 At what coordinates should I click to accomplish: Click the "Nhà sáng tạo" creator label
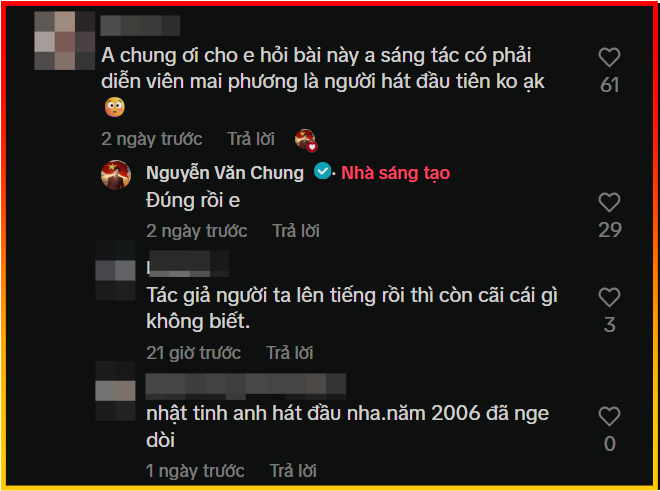tap(396, 173)
